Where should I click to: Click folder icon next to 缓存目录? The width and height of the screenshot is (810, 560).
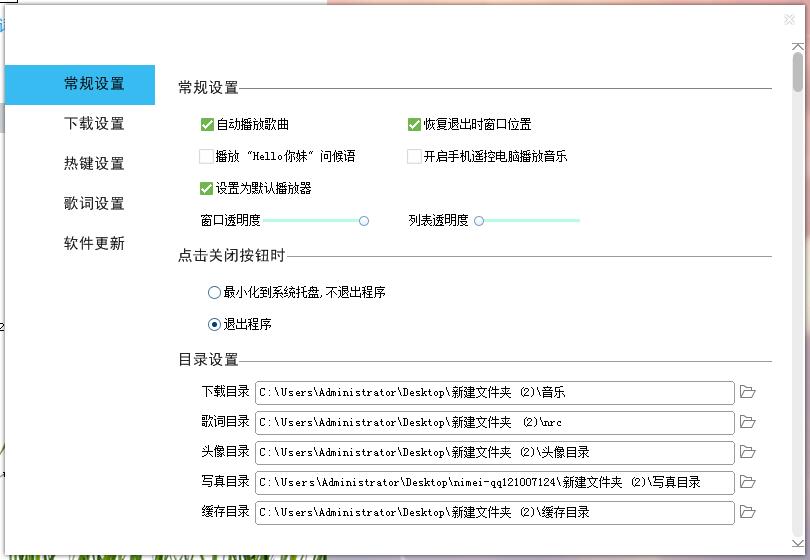coord(747,512)
